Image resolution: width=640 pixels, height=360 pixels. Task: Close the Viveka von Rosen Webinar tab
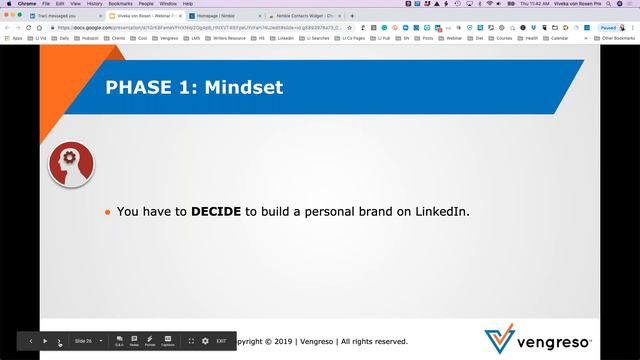180,16
